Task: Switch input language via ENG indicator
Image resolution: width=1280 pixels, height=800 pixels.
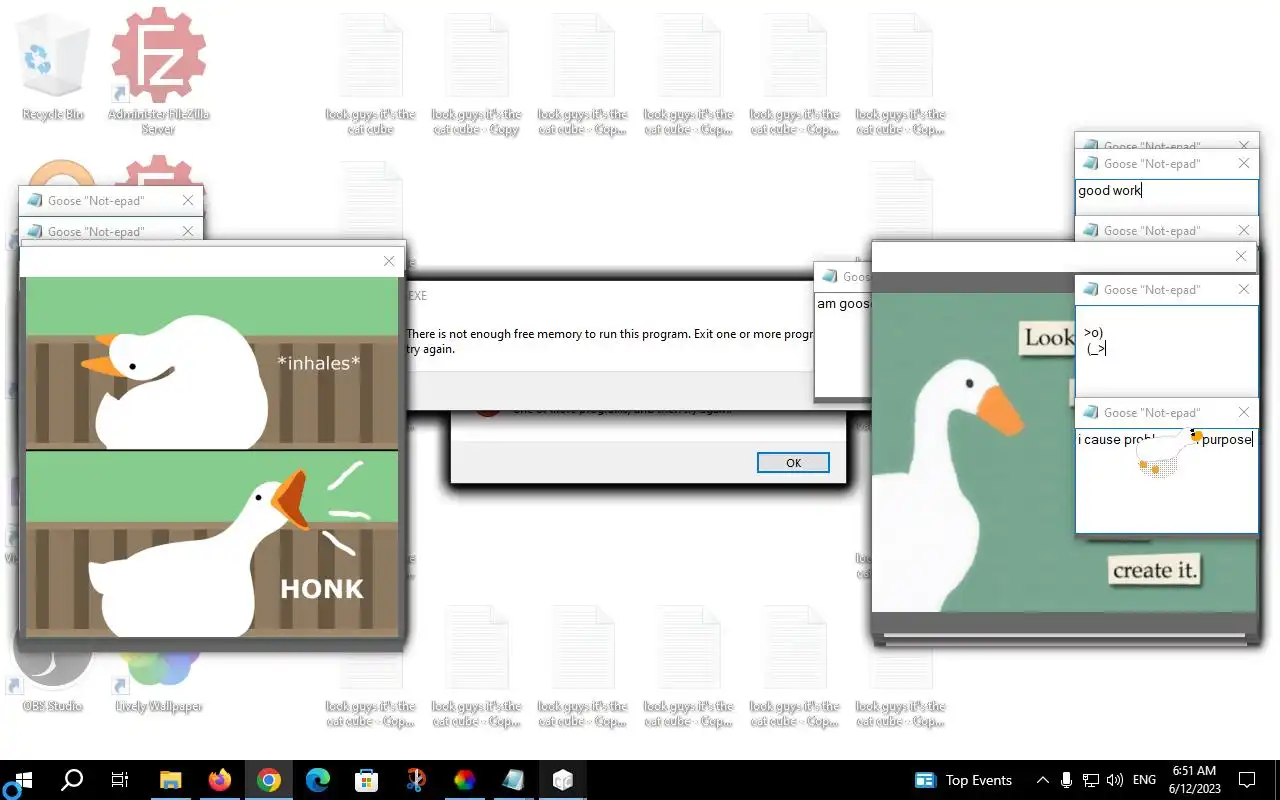Action: click(1145, 780)
